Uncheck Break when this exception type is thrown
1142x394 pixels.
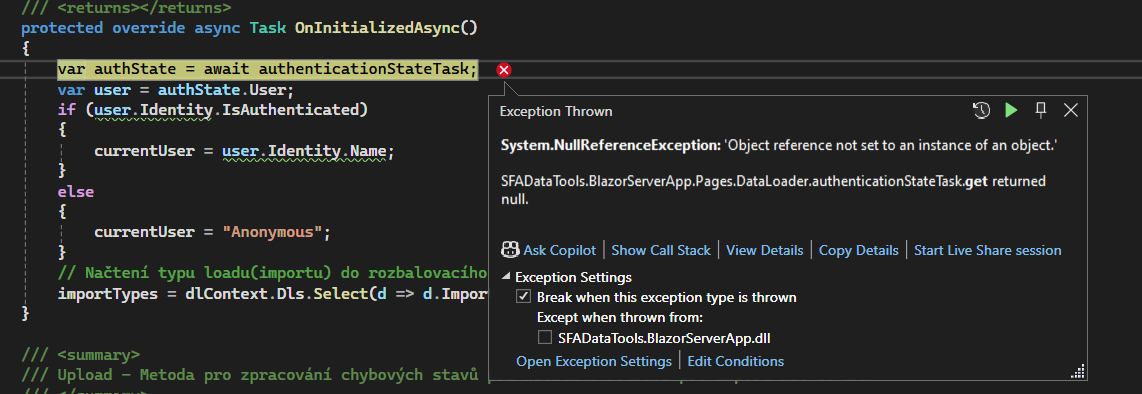coord(523,297)
